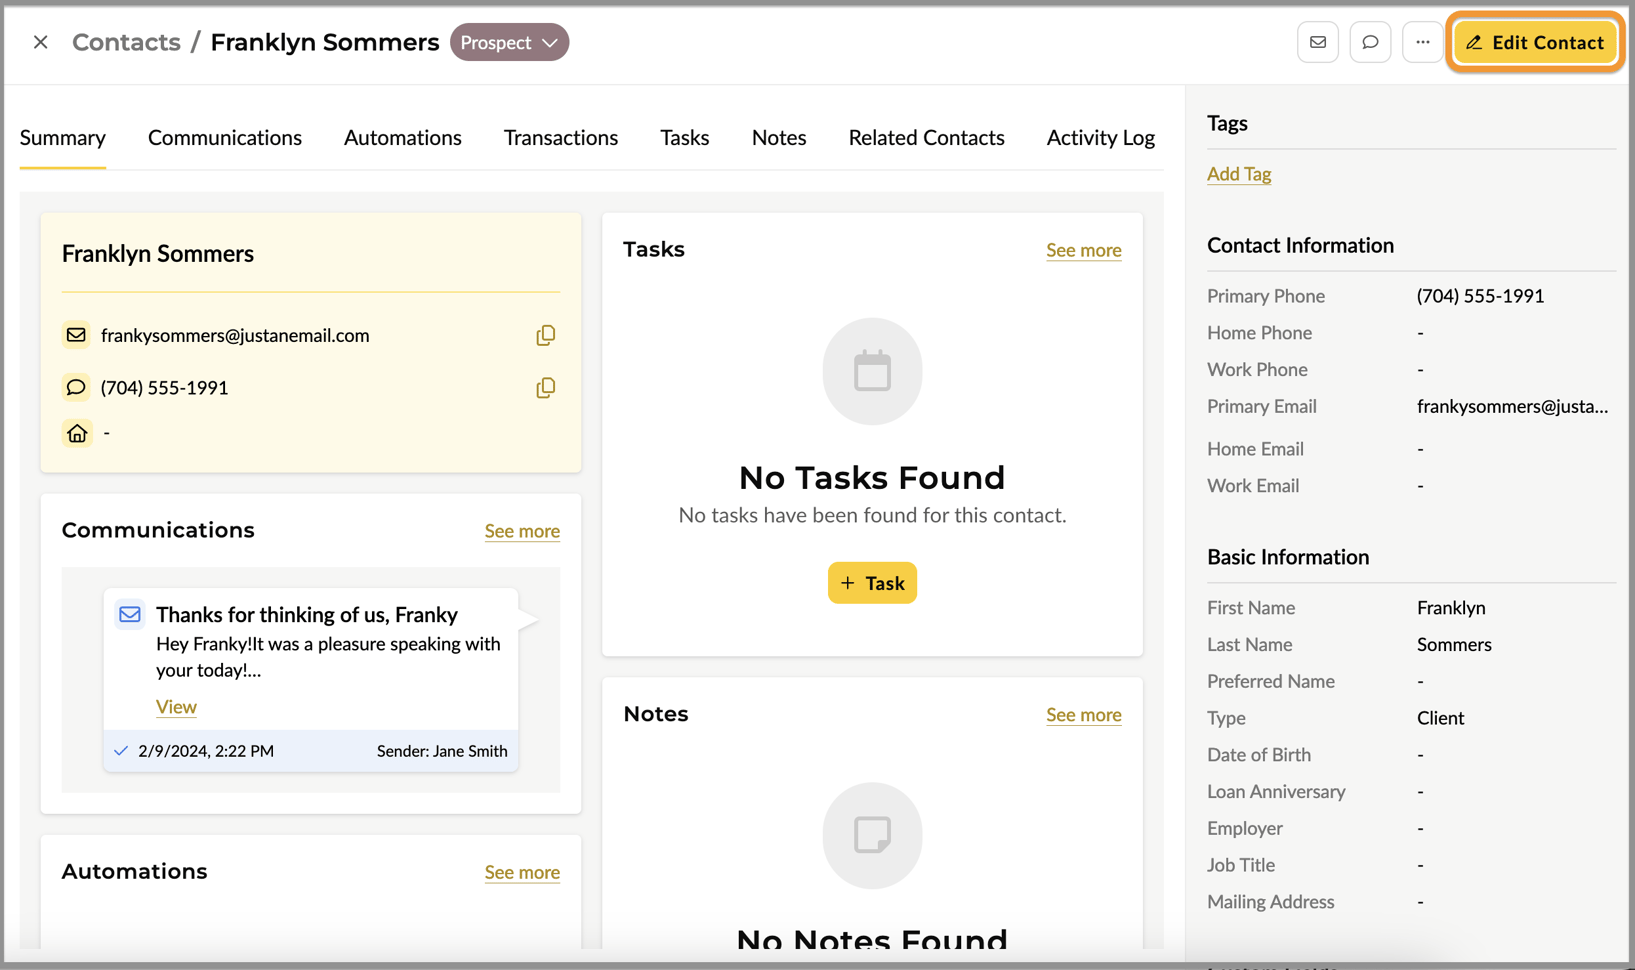Screen dimensions: 1635x970
Task: Expand the Prospect status dropdown
Action: click(509, 43)
